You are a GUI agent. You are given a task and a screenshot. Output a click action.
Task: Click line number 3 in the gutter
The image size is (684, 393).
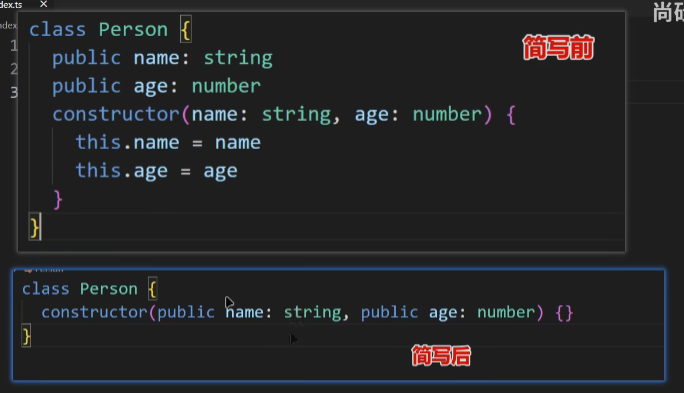(14, 92)
